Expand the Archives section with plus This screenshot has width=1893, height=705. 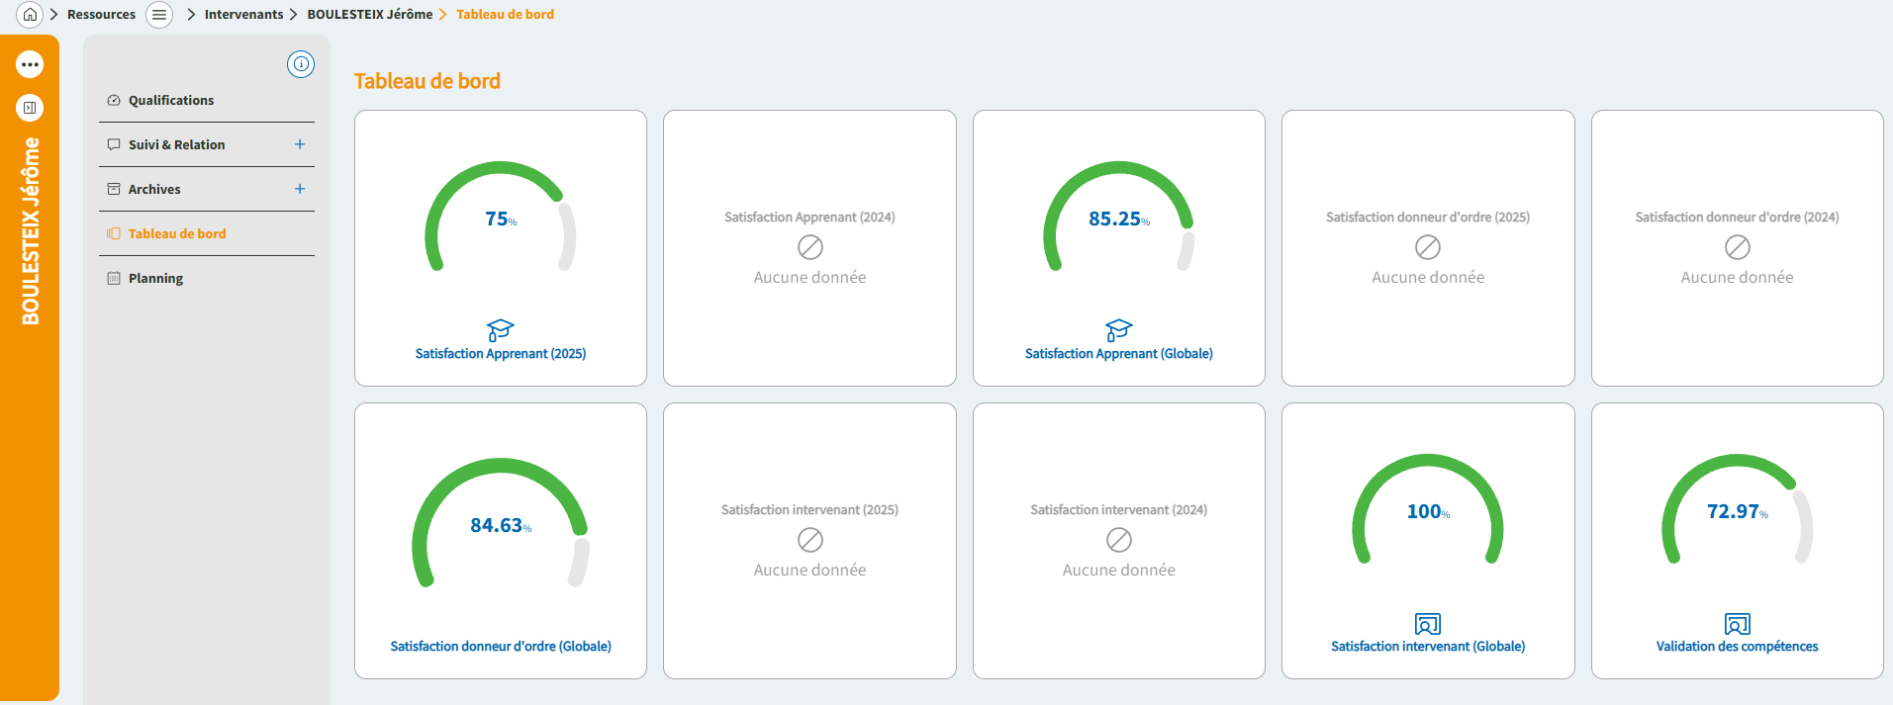[x=299, y=189]
